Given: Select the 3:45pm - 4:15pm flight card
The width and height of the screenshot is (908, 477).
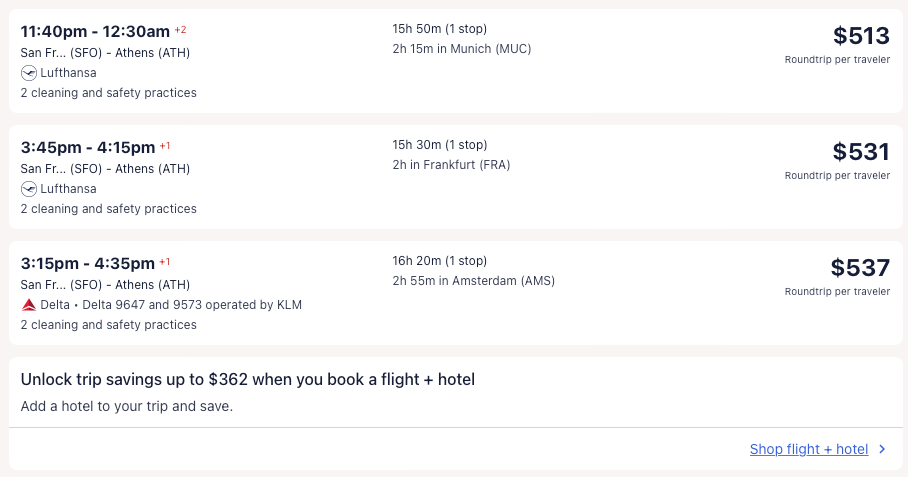Looking at the screenshot, I should [87, 148].
